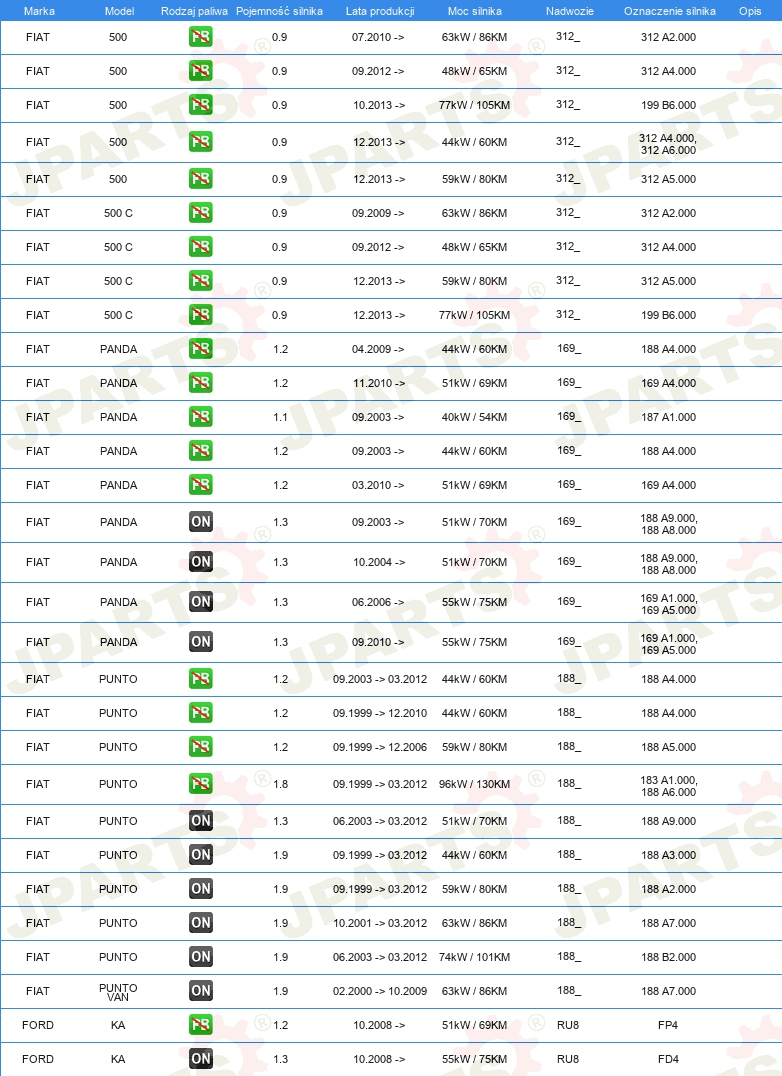Click the Pojemność silnika column header
This screenshot has width=782, height=1076.
point(279,11)
